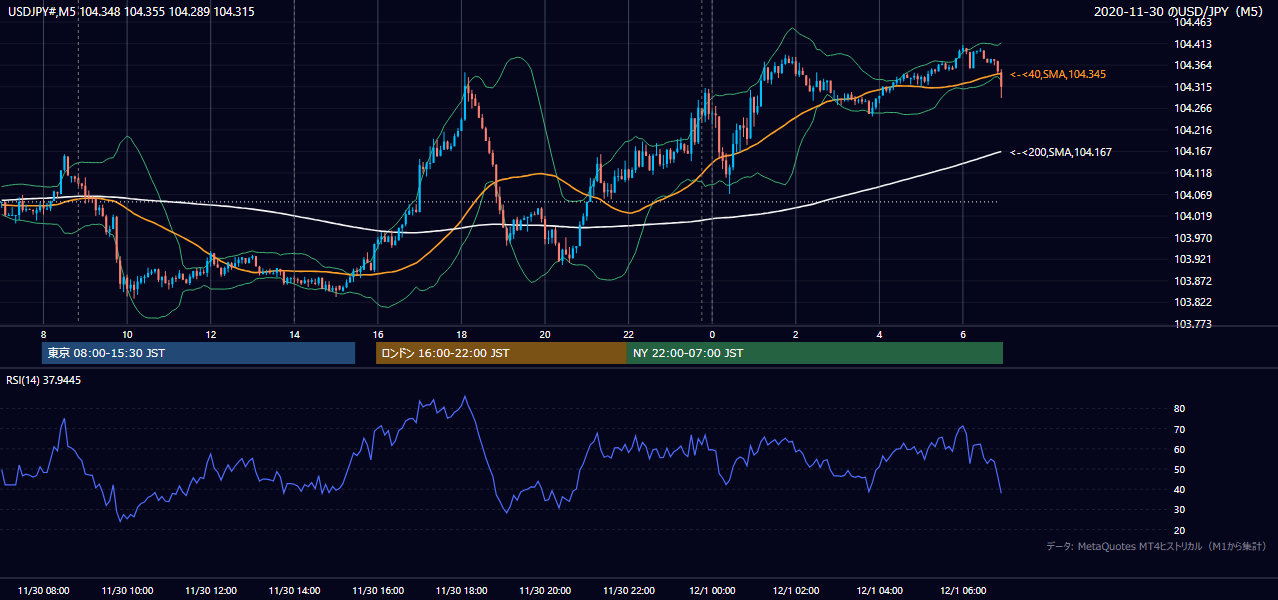Click the 11/30 12:00 time label

(x=210, y=591)
